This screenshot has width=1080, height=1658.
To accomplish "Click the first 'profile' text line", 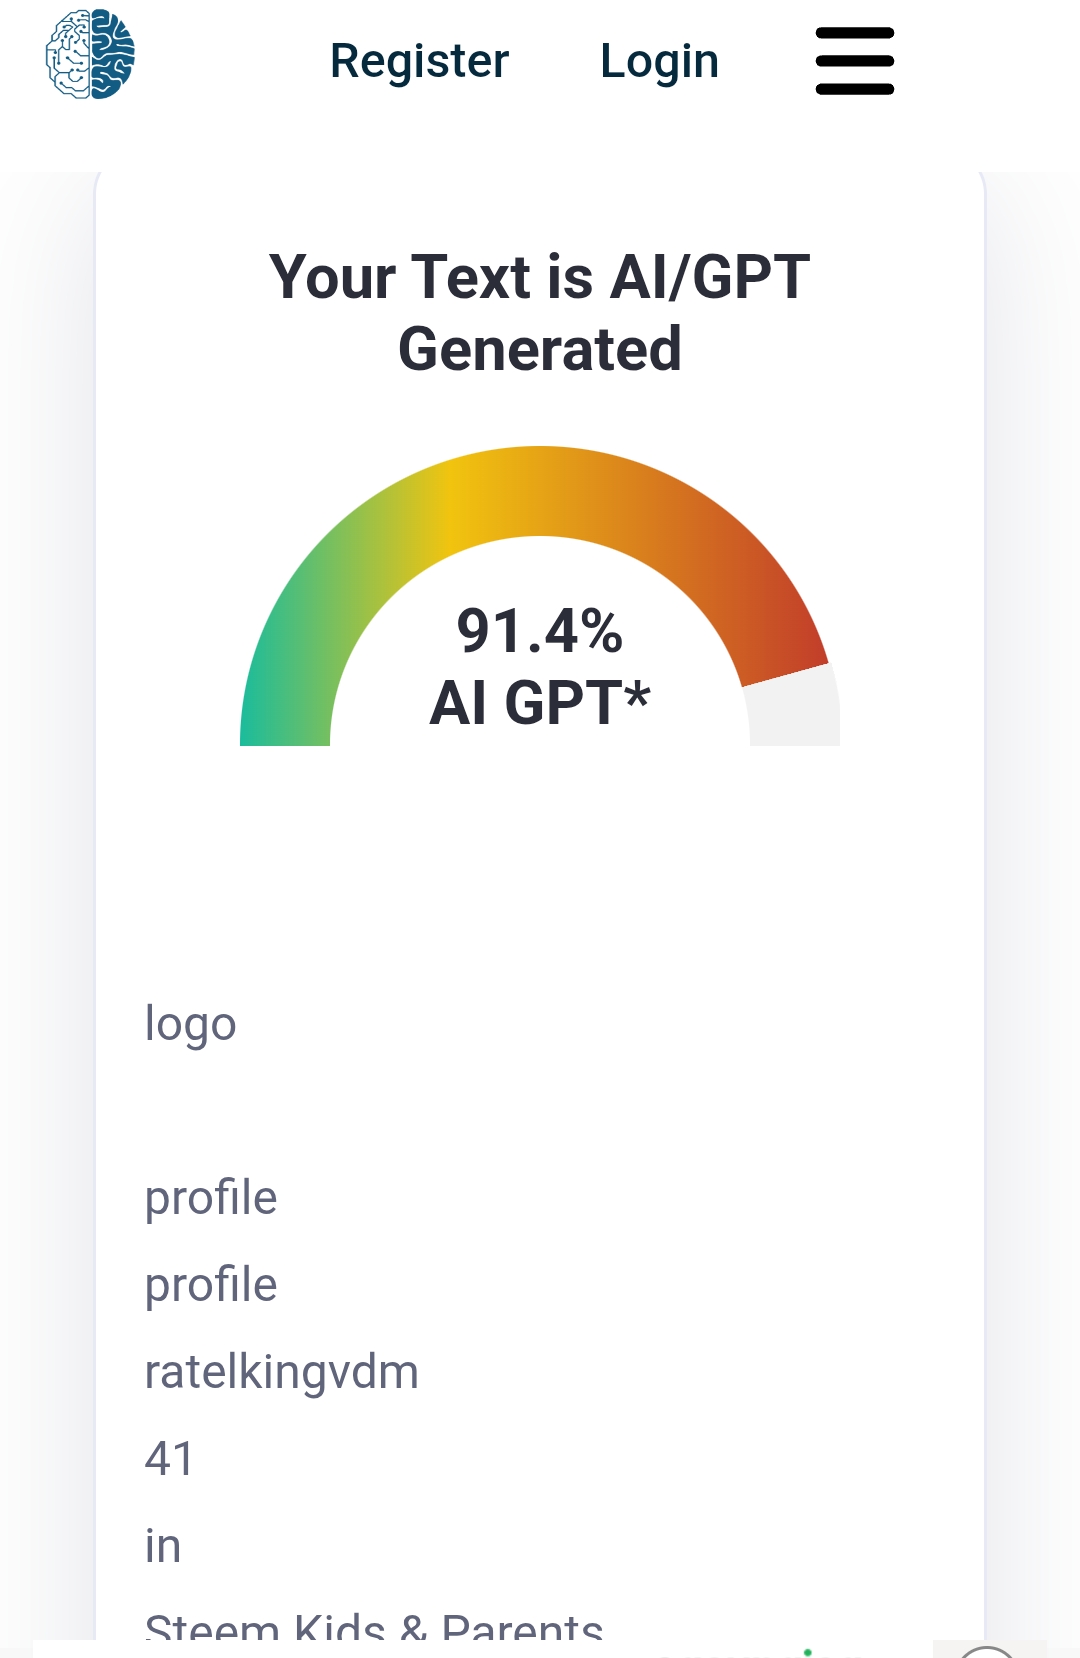I will click(211, 1197).
